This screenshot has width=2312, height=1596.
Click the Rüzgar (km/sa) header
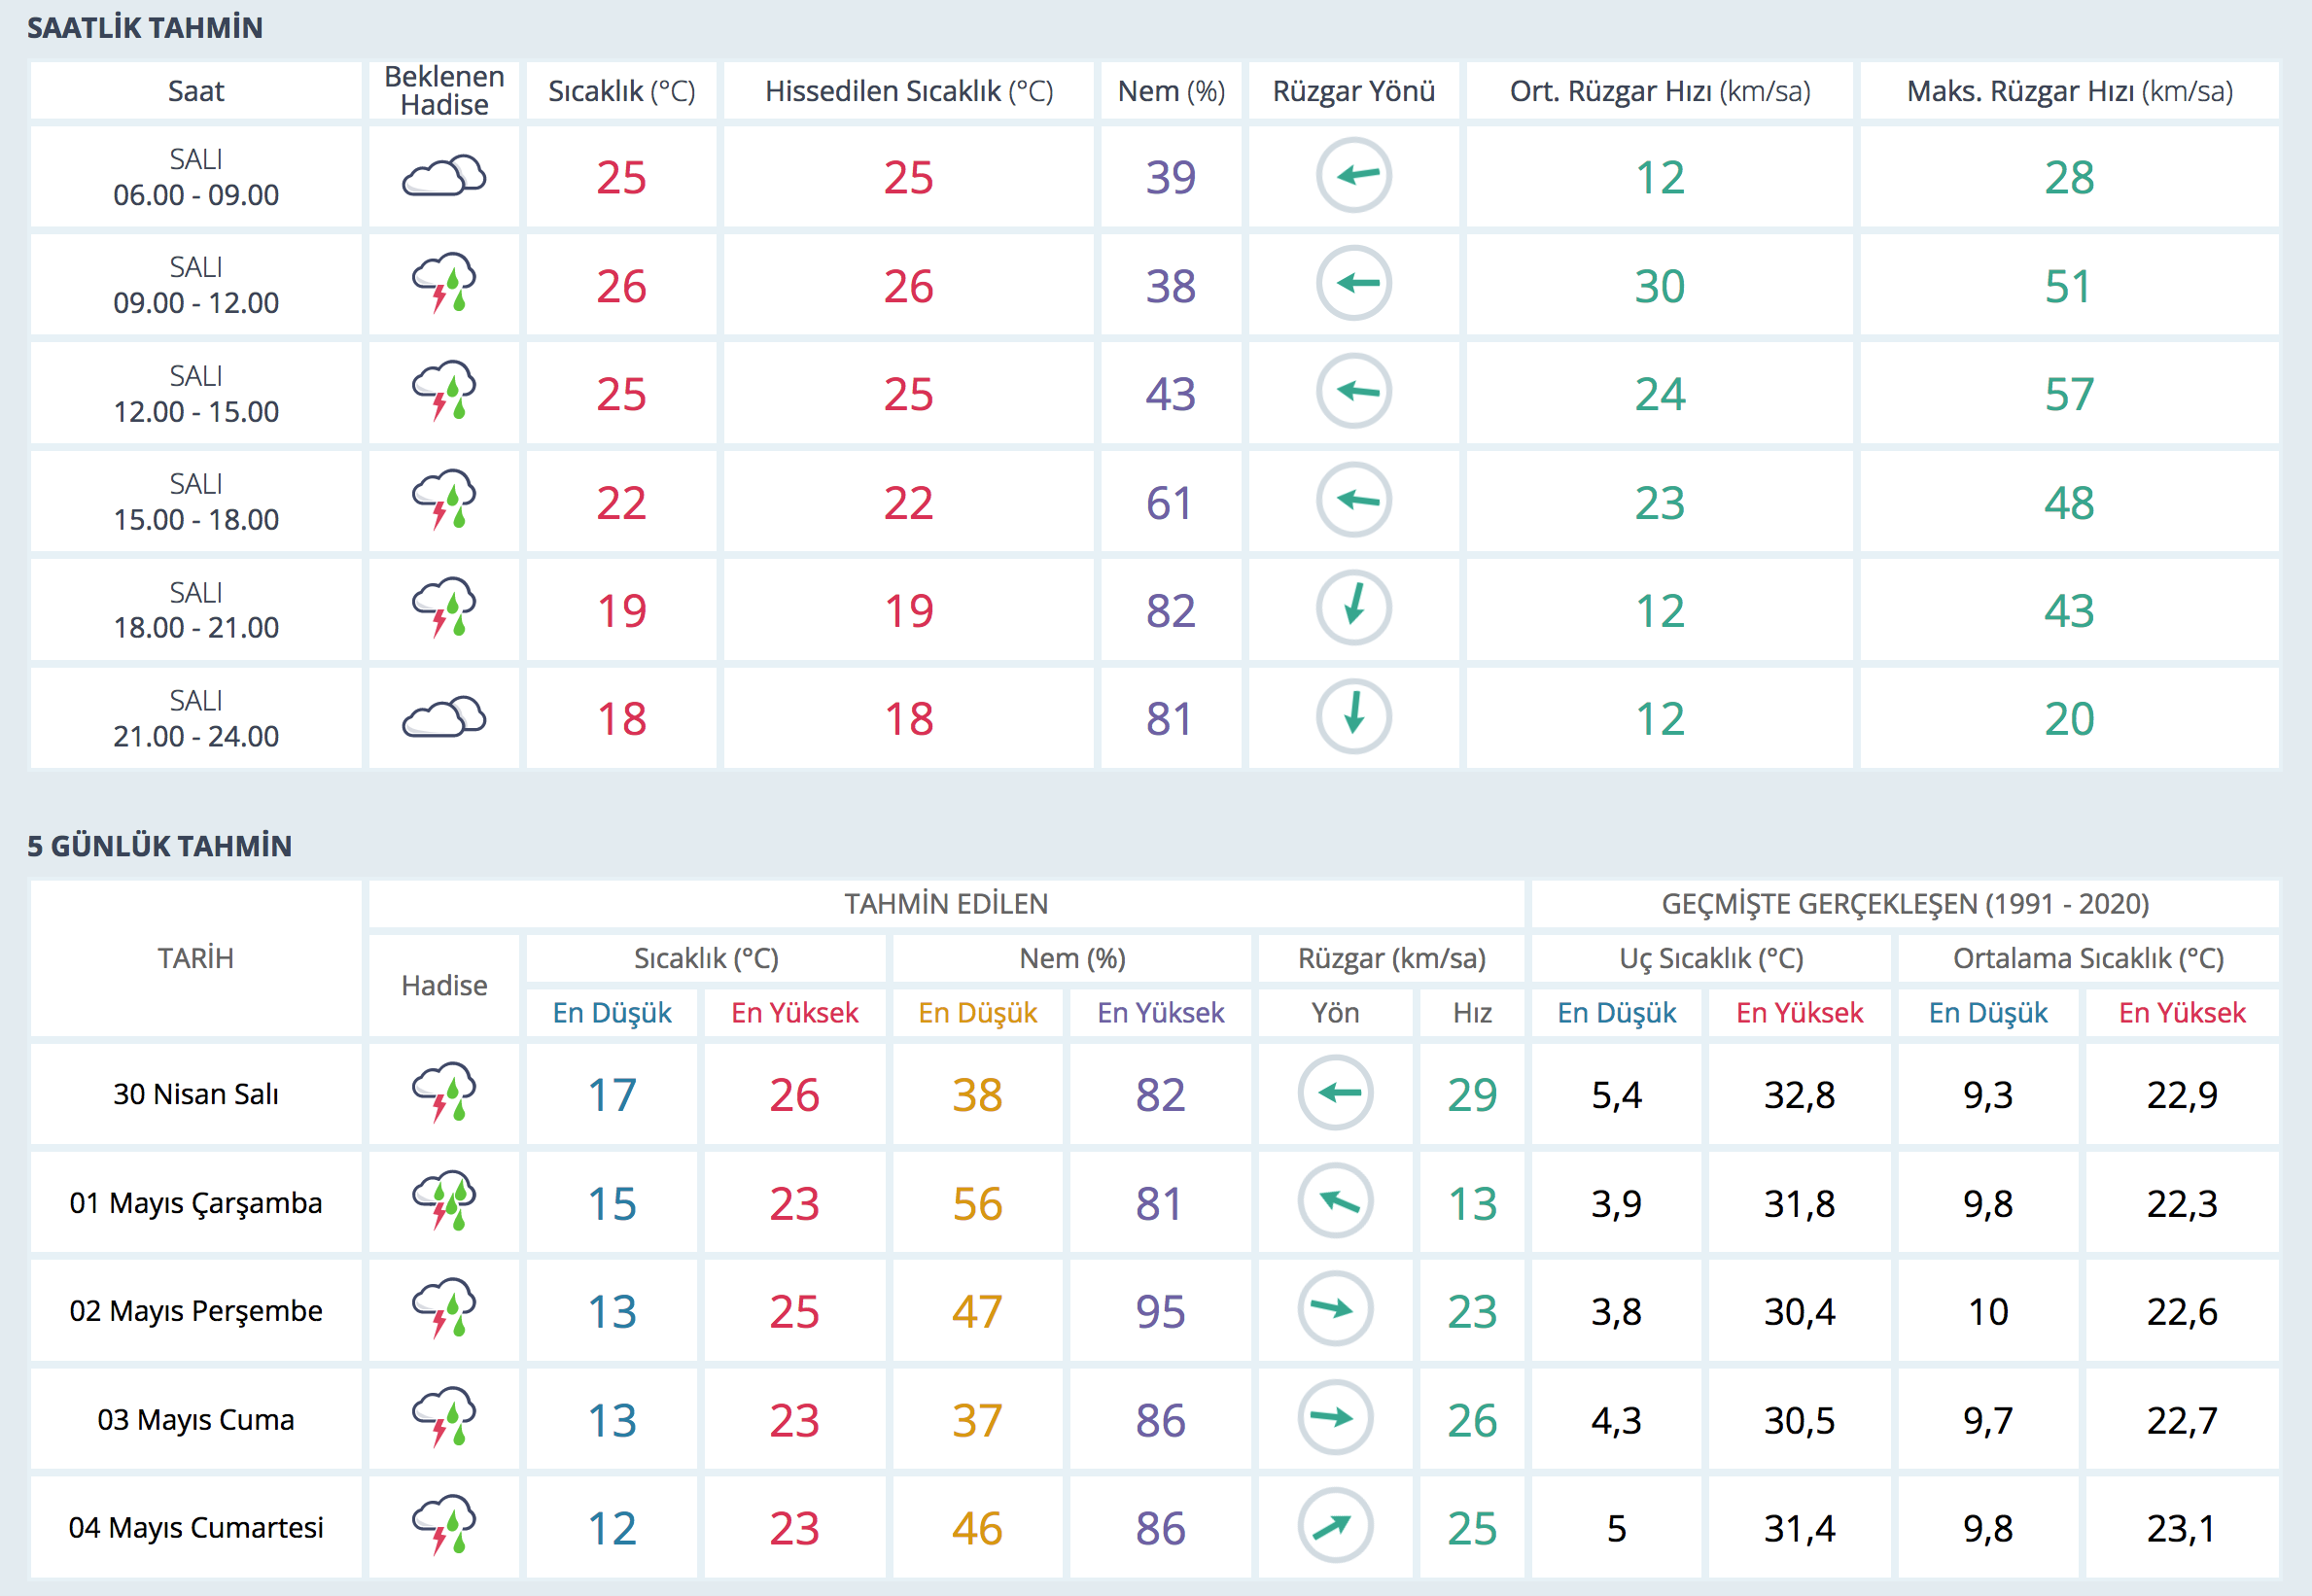(1392, 958)
